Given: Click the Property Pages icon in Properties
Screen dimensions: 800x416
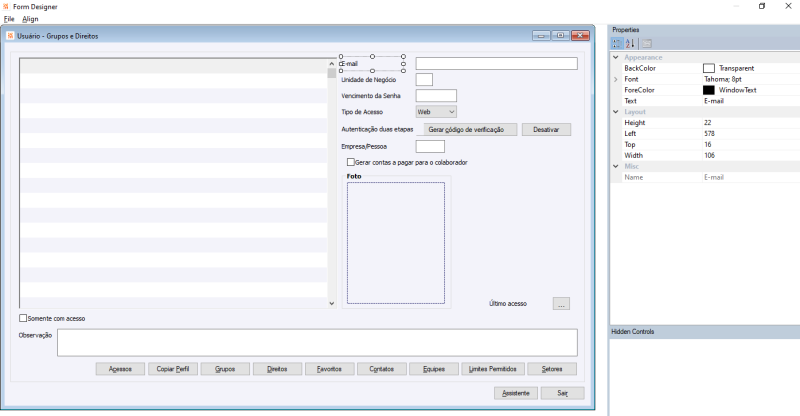Looking at the screenshot, I should pos(646,43).
